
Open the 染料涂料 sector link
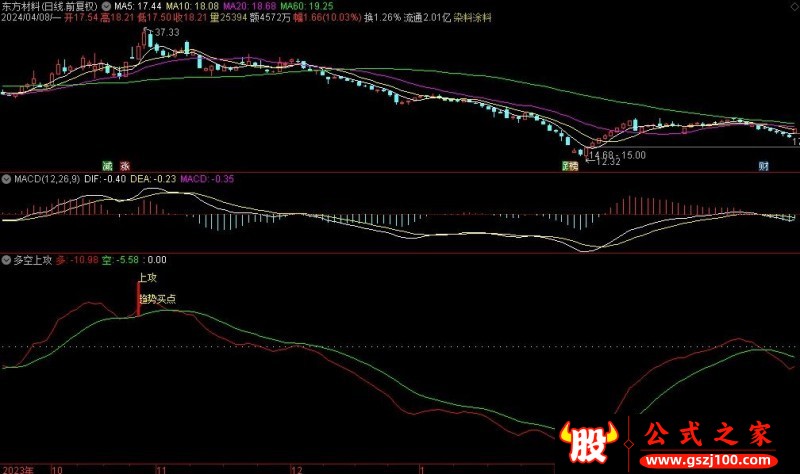tap(472, 18)
